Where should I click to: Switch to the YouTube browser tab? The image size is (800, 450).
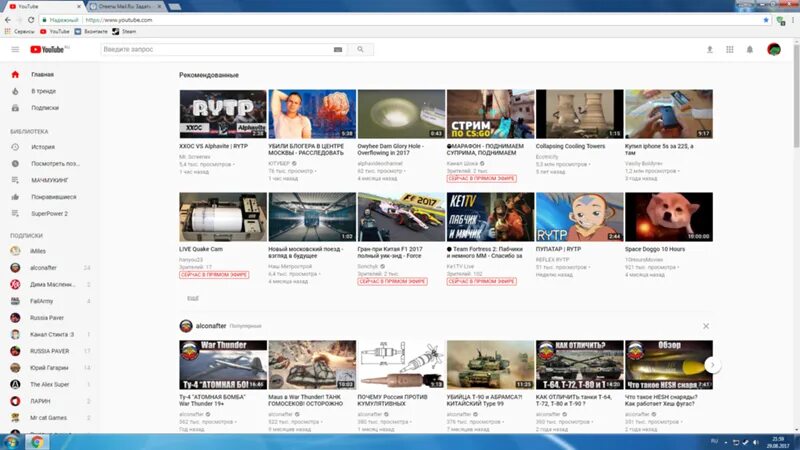[x=43, y=7]
